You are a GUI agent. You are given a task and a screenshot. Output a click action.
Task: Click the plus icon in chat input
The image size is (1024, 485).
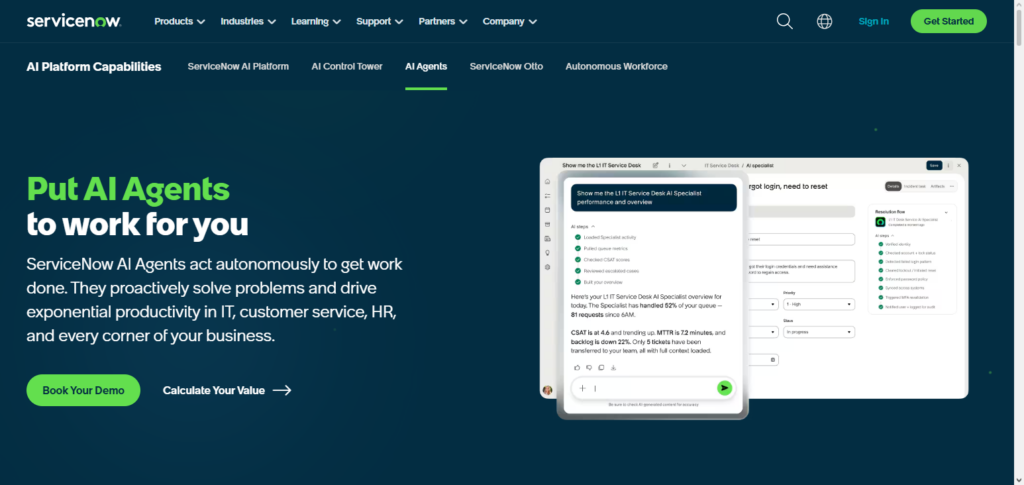click(x=583, y=388)
